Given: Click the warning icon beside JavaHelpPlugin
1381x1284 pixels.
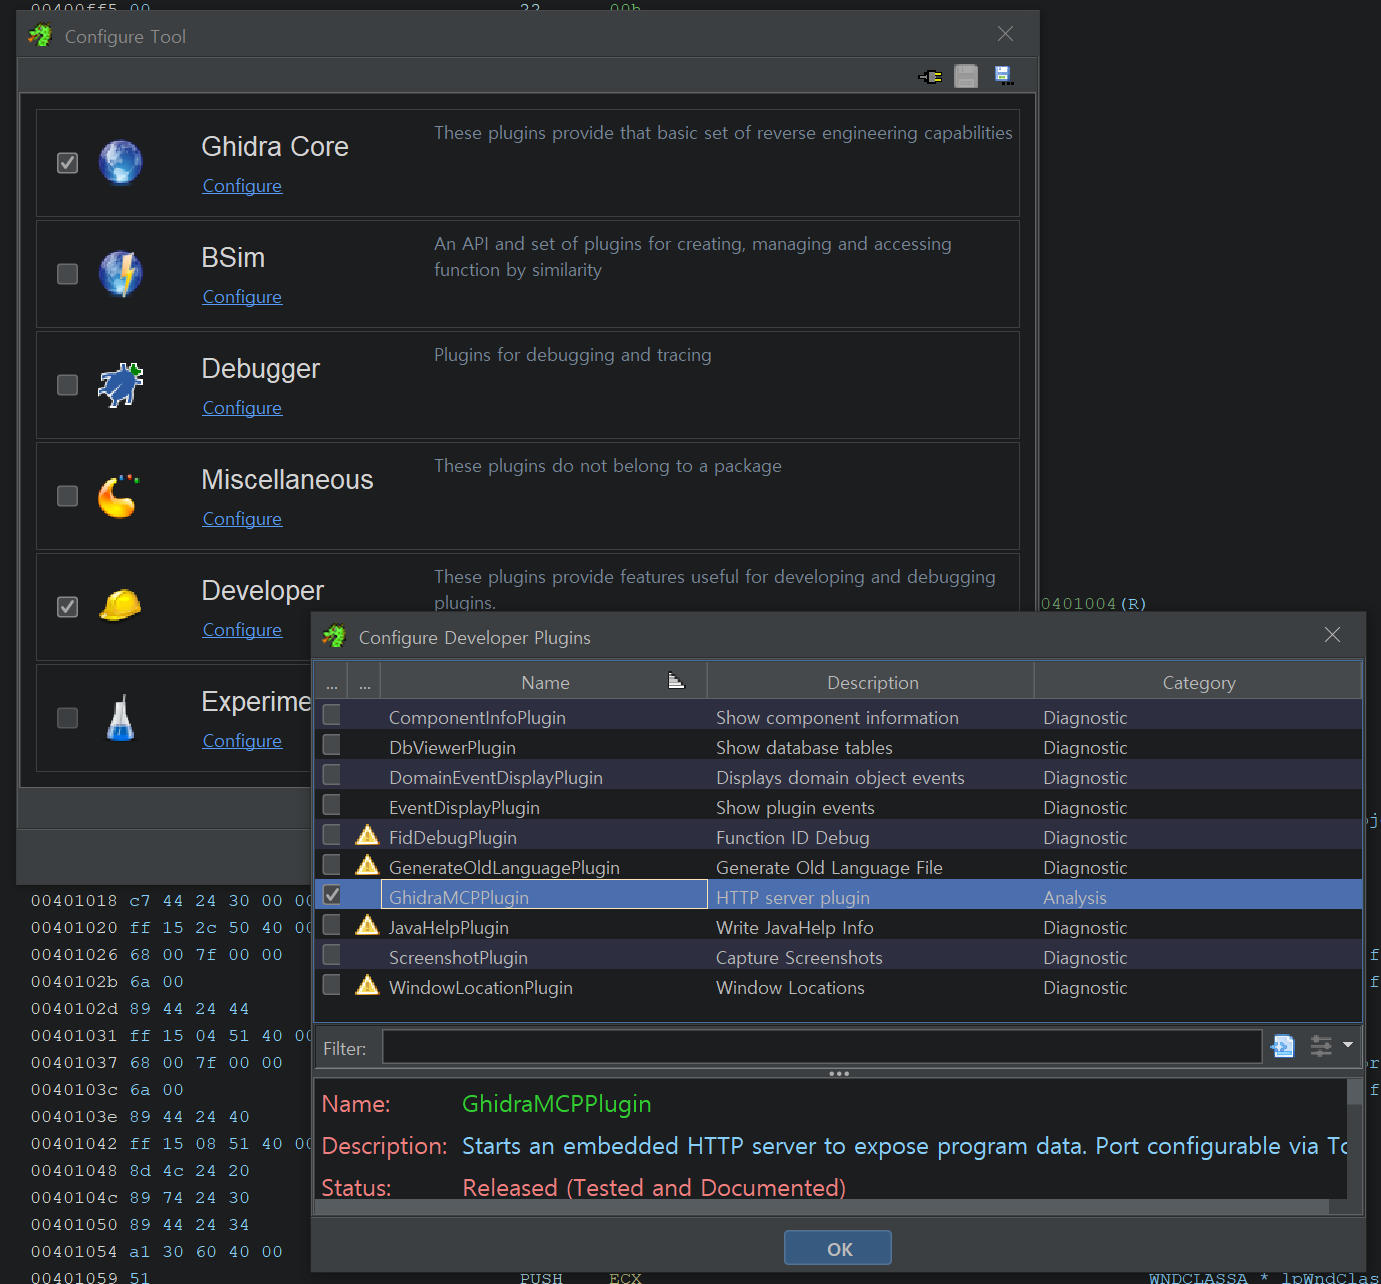Looking at the screenshot, I should (x=367, y=925).
